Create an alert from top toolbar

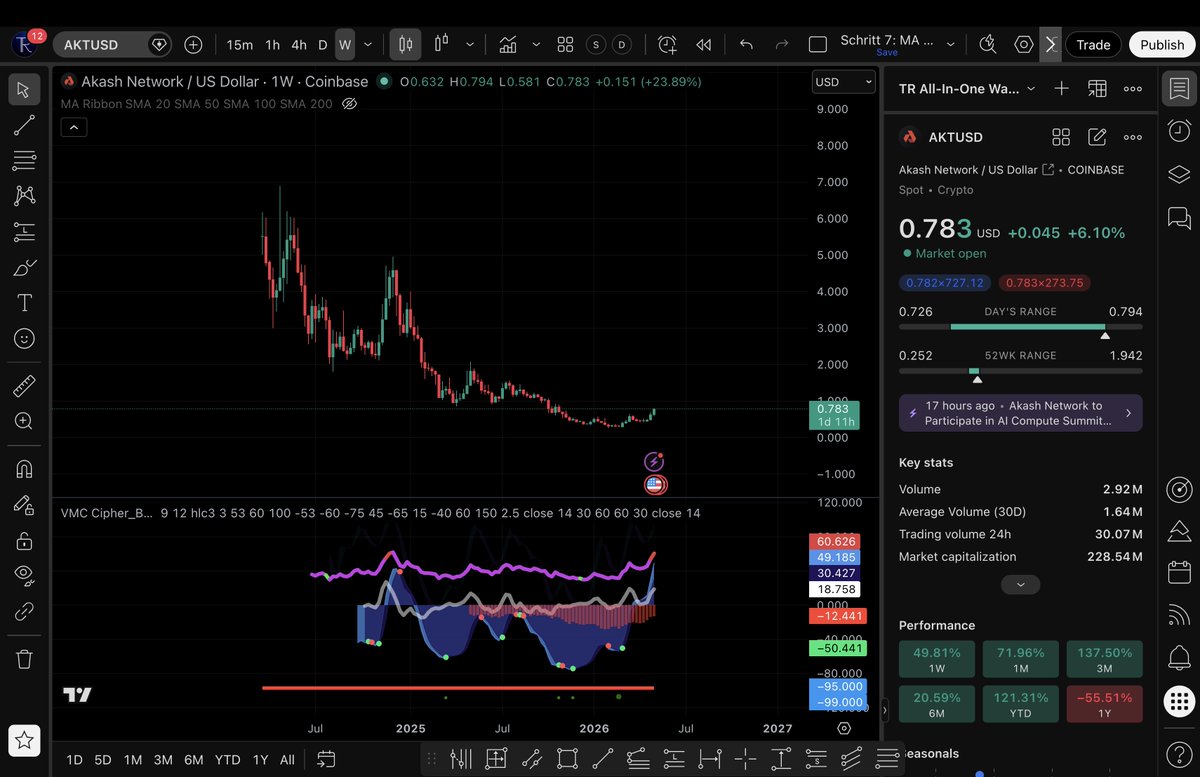tap(667, 45)
